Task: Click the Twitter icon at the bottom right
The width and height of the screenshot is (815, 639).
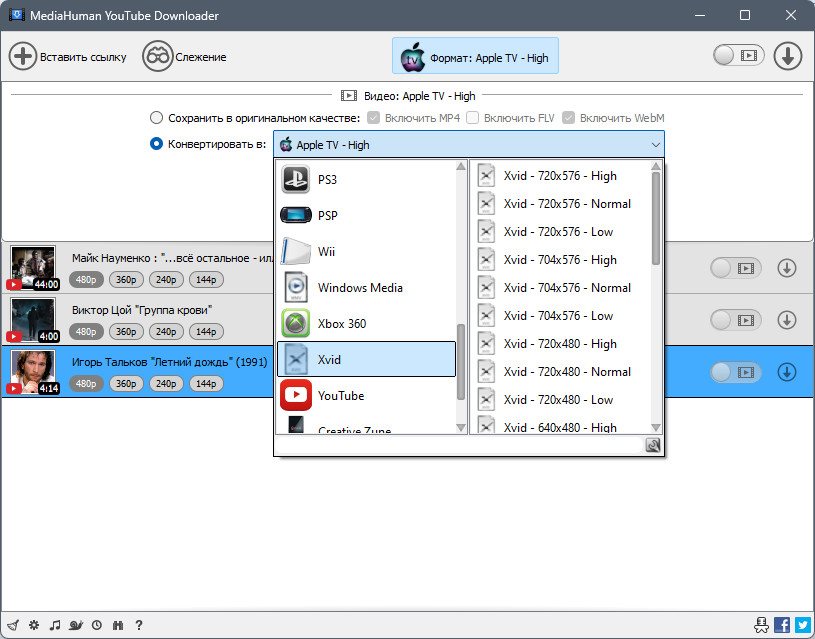Action: click(803, 624)
